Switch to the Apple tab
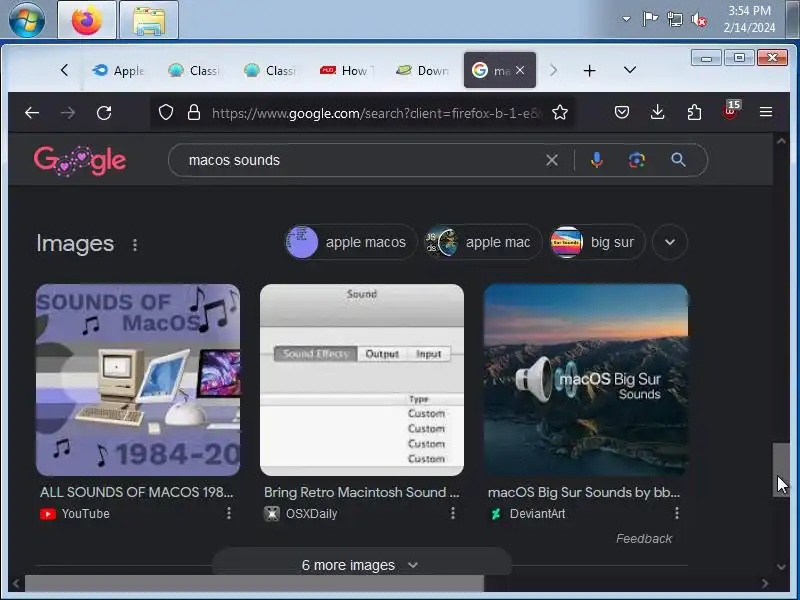This screenshot has width=800, height=600. [118, 70]
